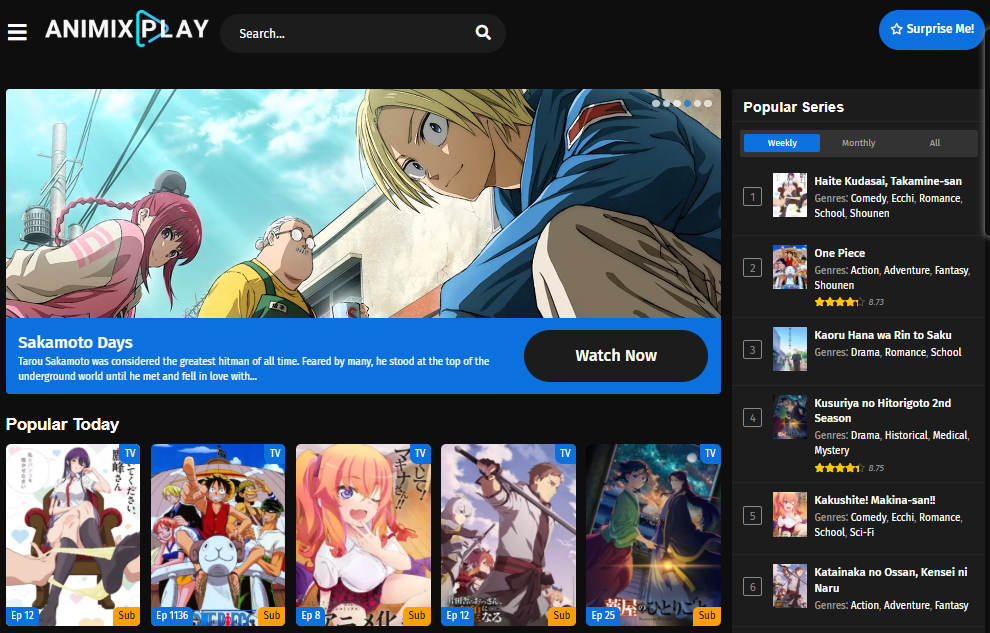Click Sub badge on Ep 8 poster

click(x=417, y=615)
